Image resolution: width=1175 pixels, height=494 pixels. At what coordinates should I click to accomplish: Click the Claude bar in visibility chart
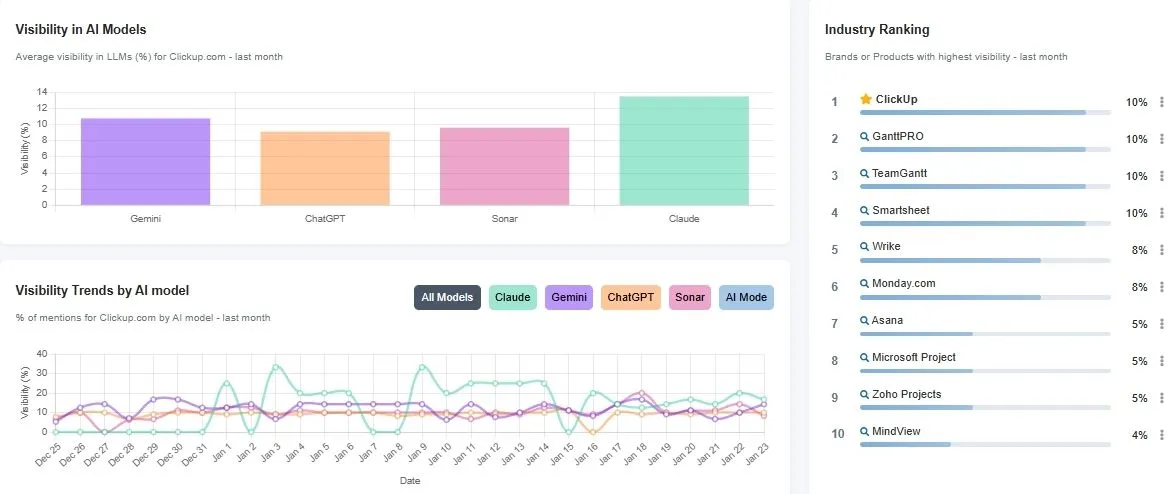(684, 151)
